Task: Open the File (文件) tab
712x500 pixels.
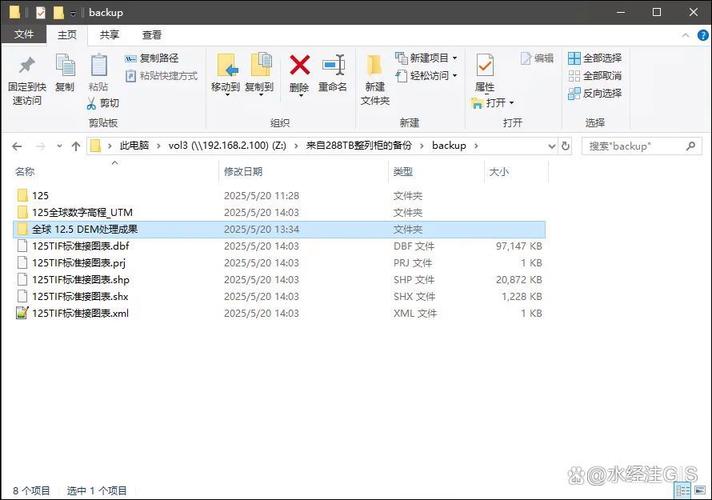Action: (24, 35)
